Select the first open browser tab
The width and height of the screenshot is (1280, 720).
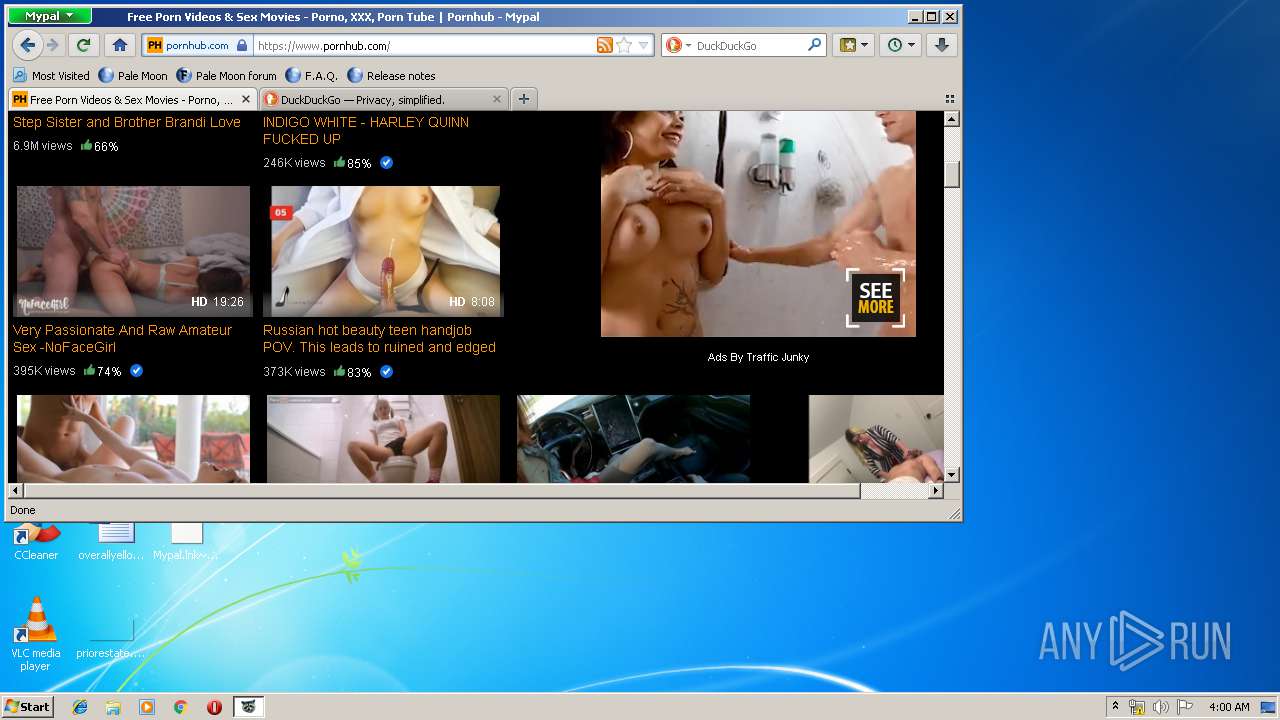(132, 99)
